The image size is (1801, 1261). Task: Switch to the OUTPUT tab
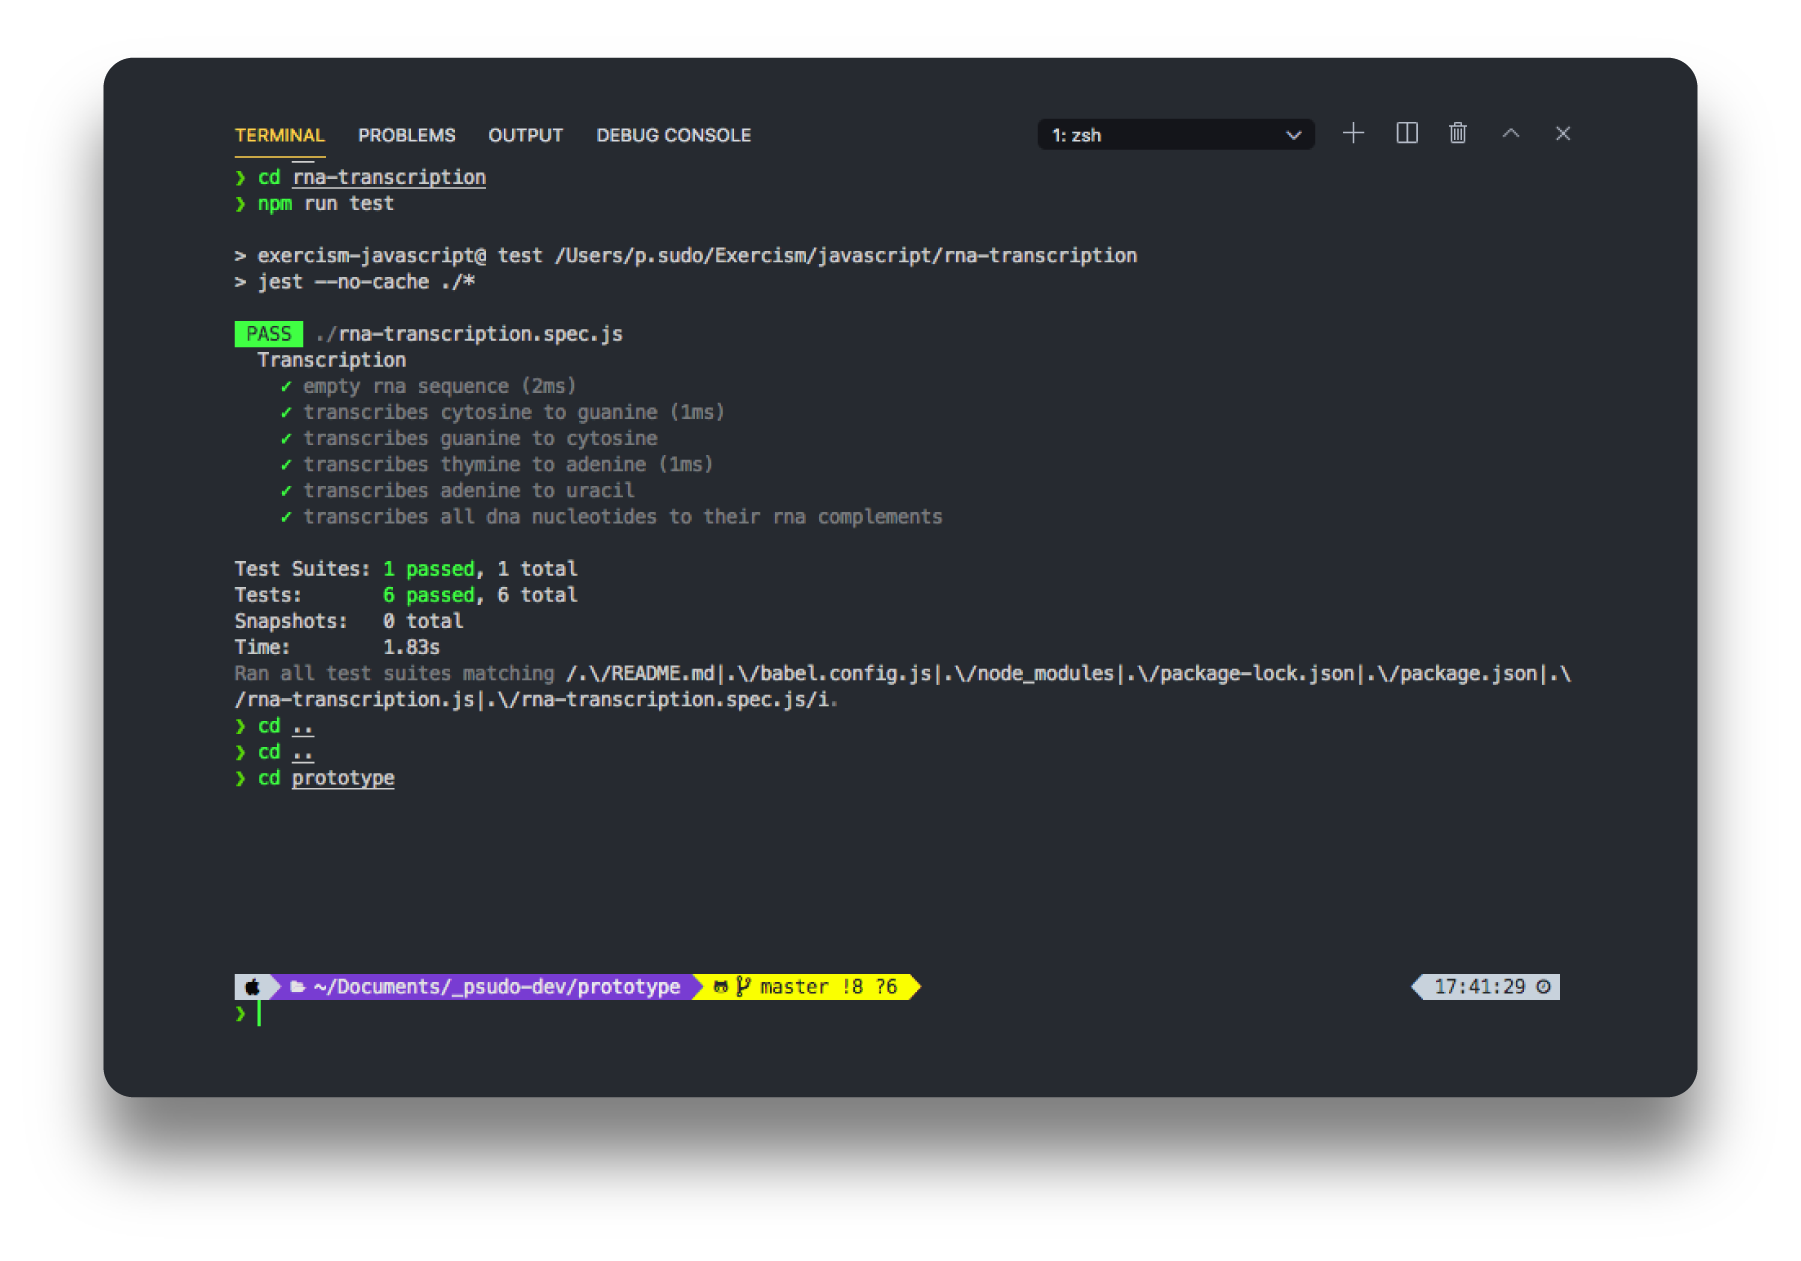tap(525, 135)
